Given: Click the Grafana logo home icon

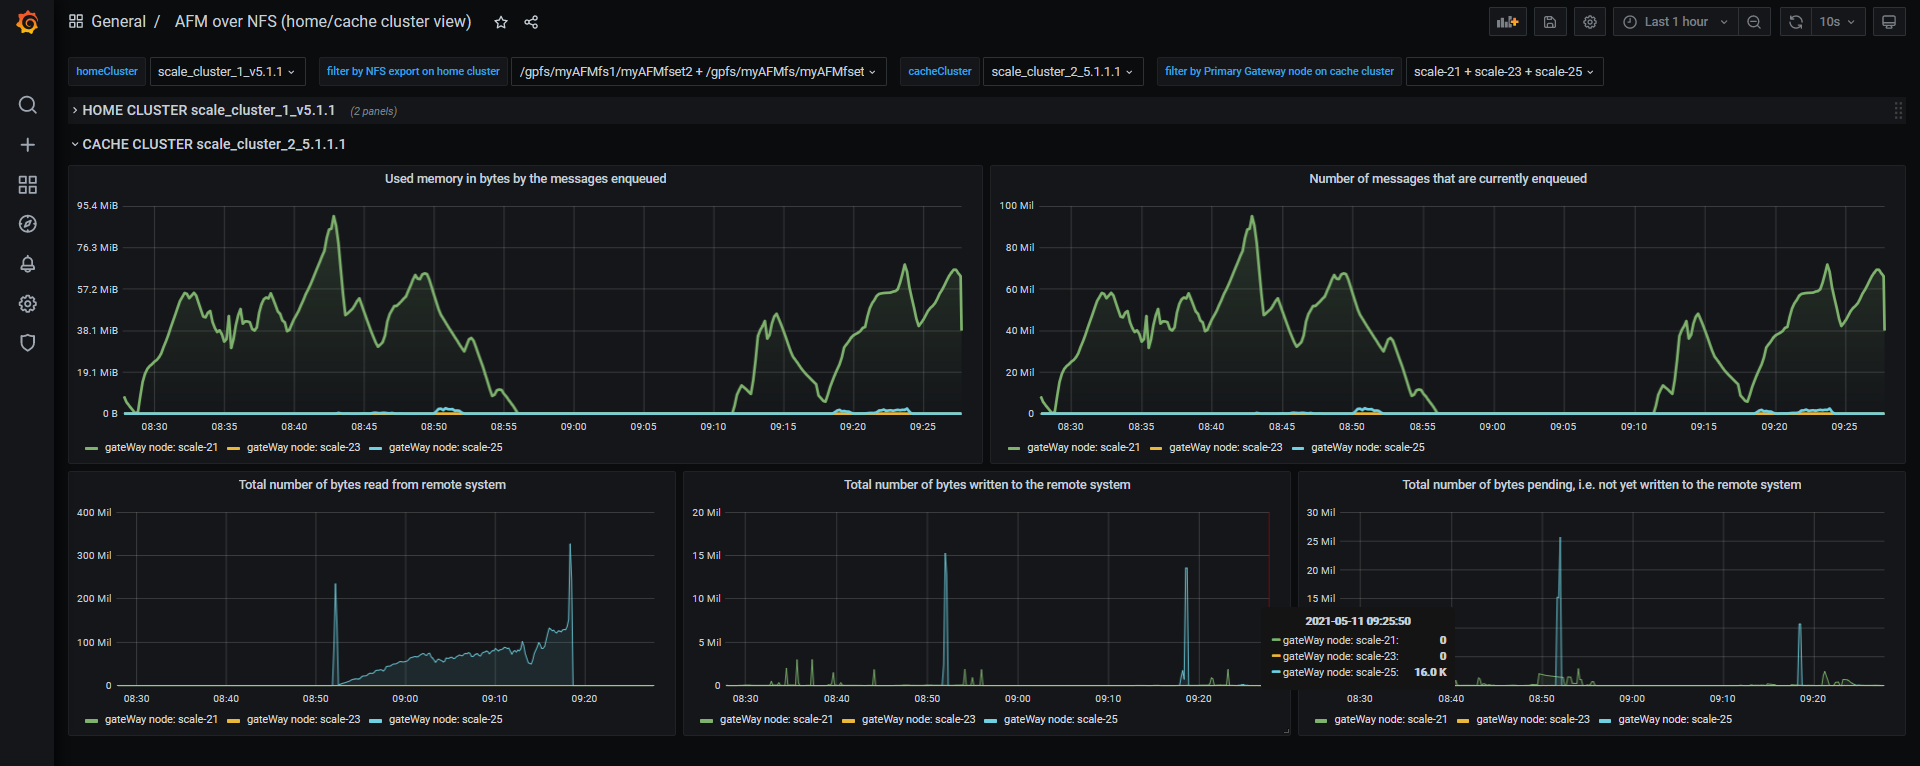Looking at the screenshot, I should (x=27, y=22).
